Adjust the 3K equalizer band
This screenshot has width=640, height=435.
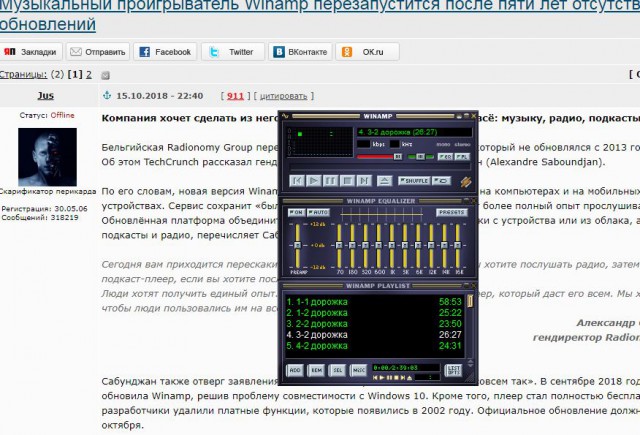405,246
